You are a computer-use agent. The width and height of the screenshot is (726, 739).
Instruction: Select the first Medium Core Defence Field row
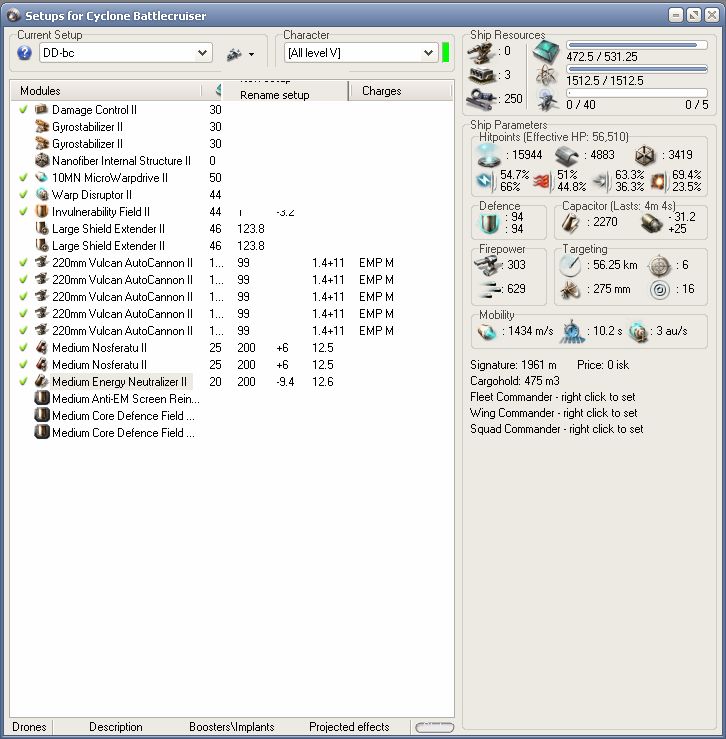[x=231, y=416]
